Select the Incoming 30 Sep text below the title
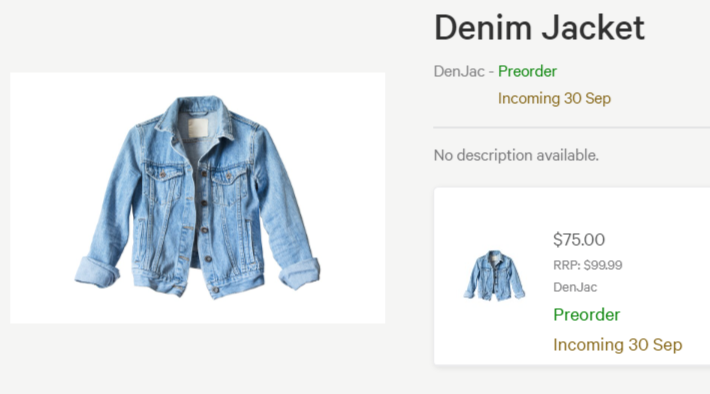Screen dimensions: 710x394 [x=554, y=98]
